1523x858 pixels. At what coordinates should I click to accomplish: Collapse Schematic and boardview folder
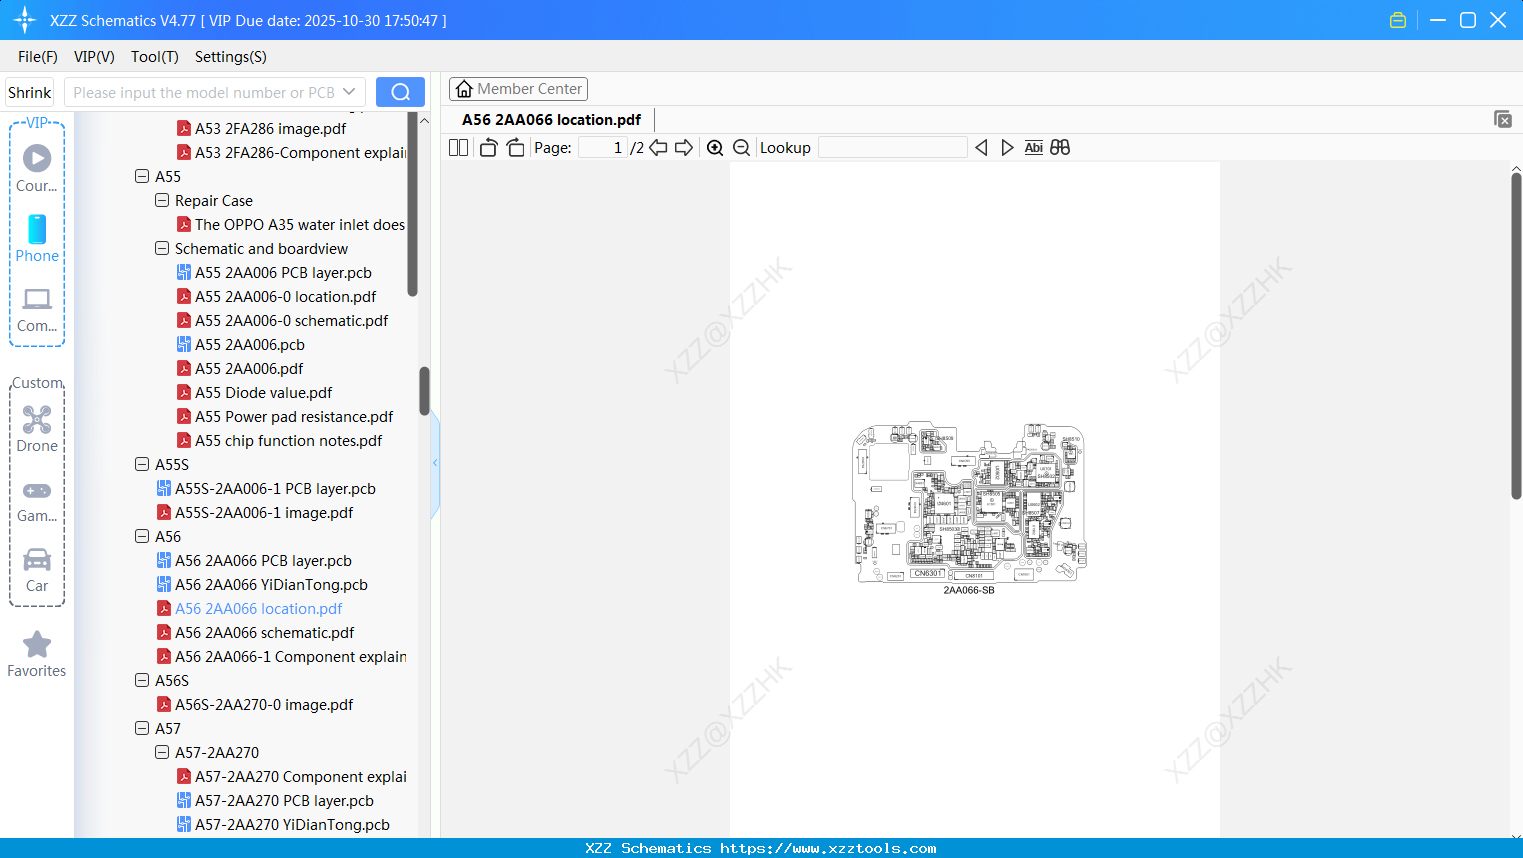[162, 248]
